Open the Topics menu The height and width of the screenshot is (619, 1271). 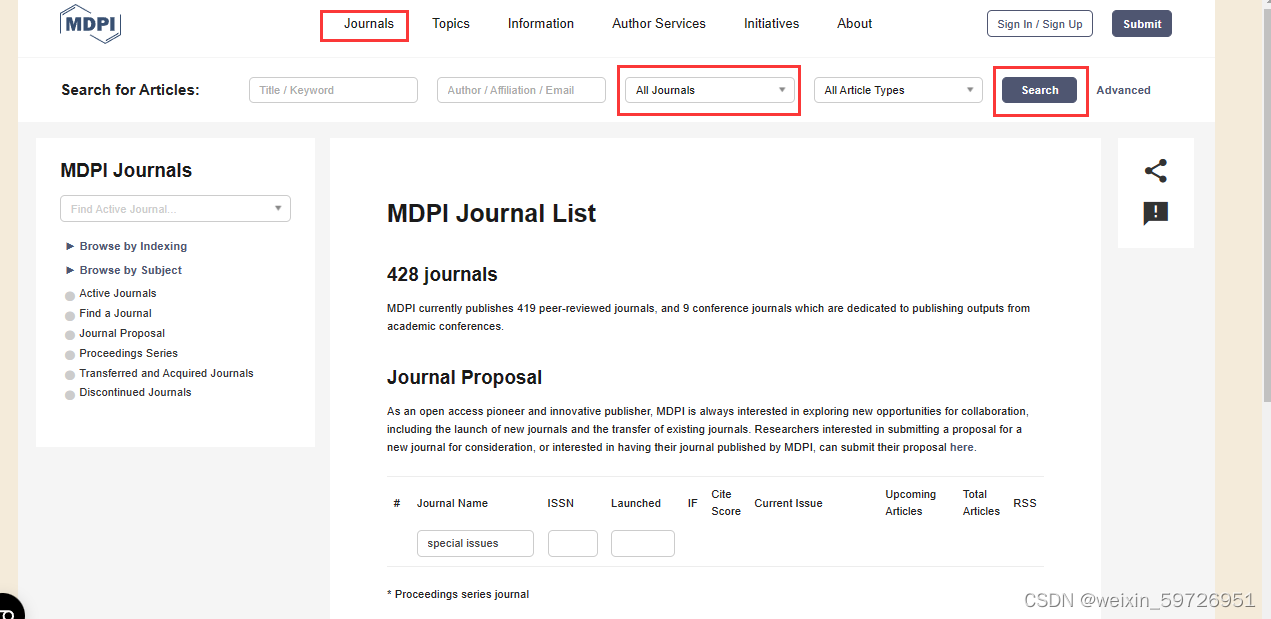point(451,23)
